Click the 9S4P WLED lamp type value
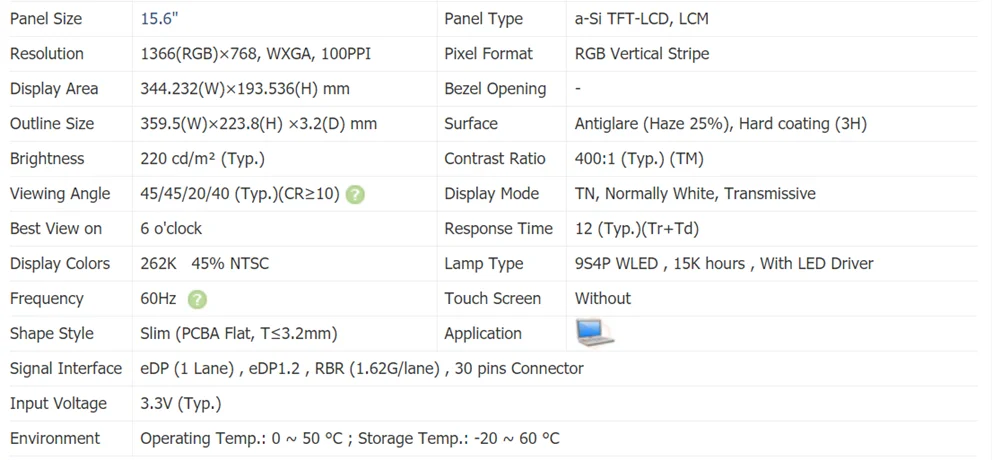Viewport: 1000px width, 460px height. (x=723, y=264)
